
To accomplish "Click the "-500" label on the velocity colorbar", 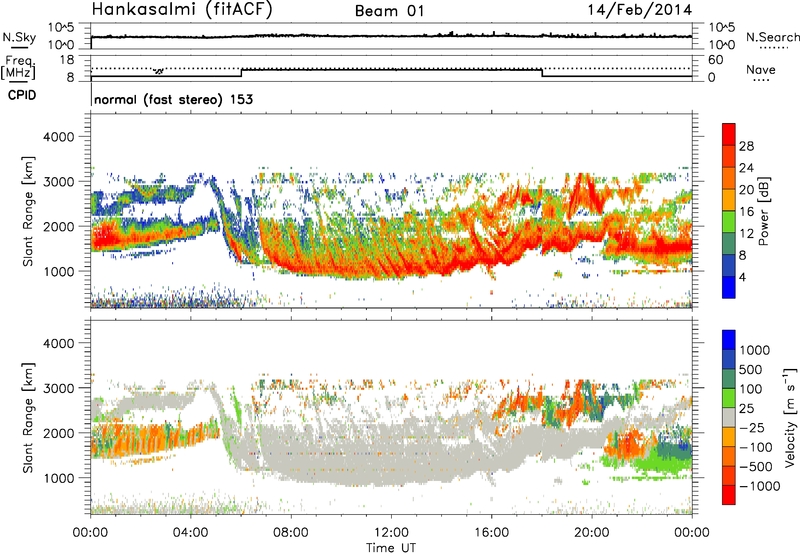I will point(755,467).
